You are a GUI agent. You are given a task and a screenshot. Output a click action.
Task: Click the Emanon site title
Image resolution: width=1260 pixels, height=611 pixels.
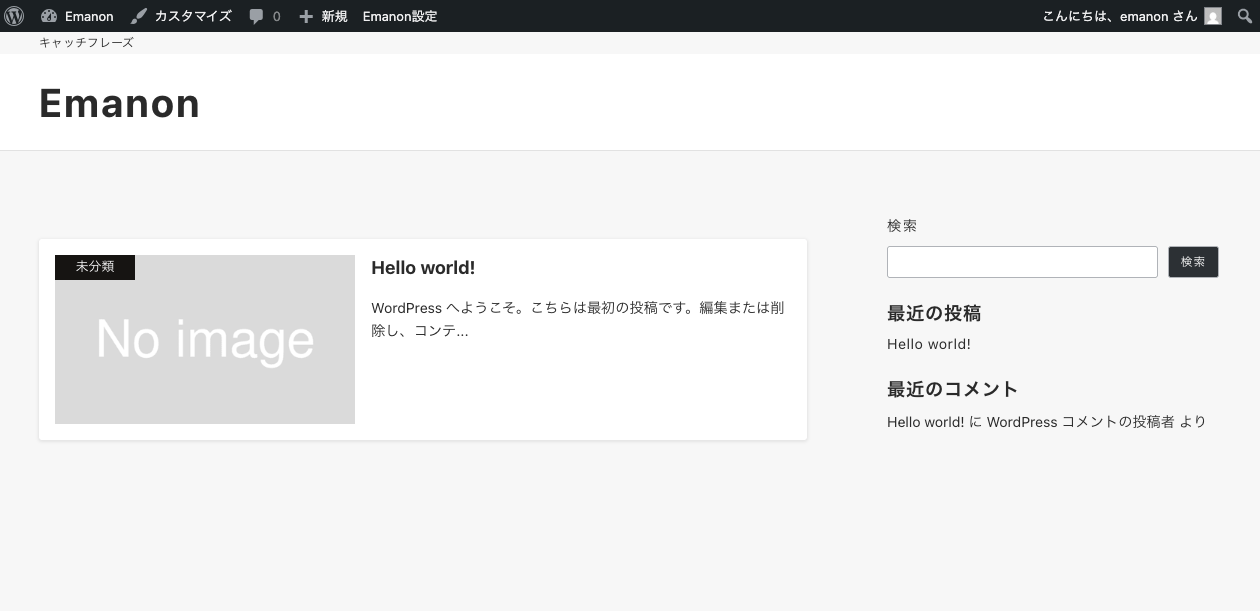click(x=119, y=104)
